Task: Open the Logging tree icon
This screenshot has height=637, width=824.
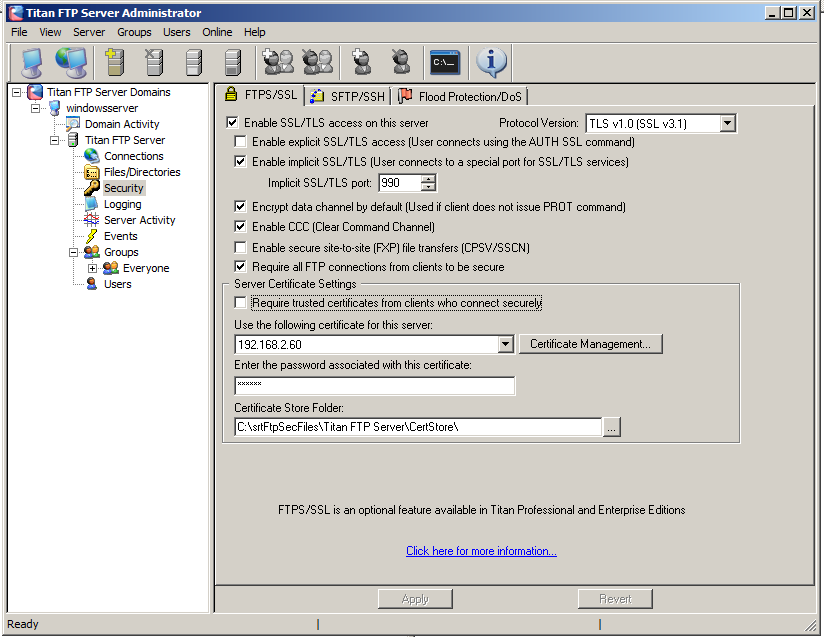Action: pos(92,204)
